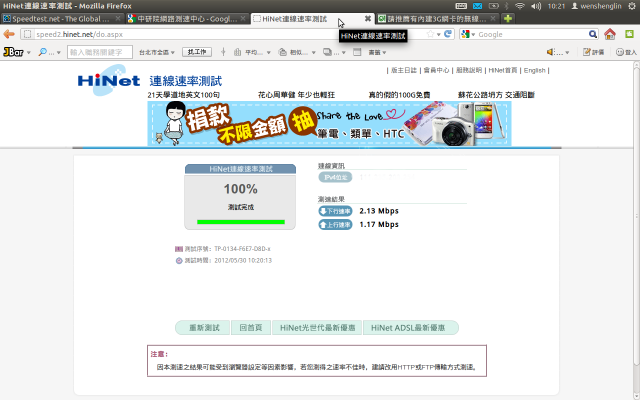Click the JBar stacked windows icon
Image resolution: width=640 pixels, height=400 pixels.
327,52
